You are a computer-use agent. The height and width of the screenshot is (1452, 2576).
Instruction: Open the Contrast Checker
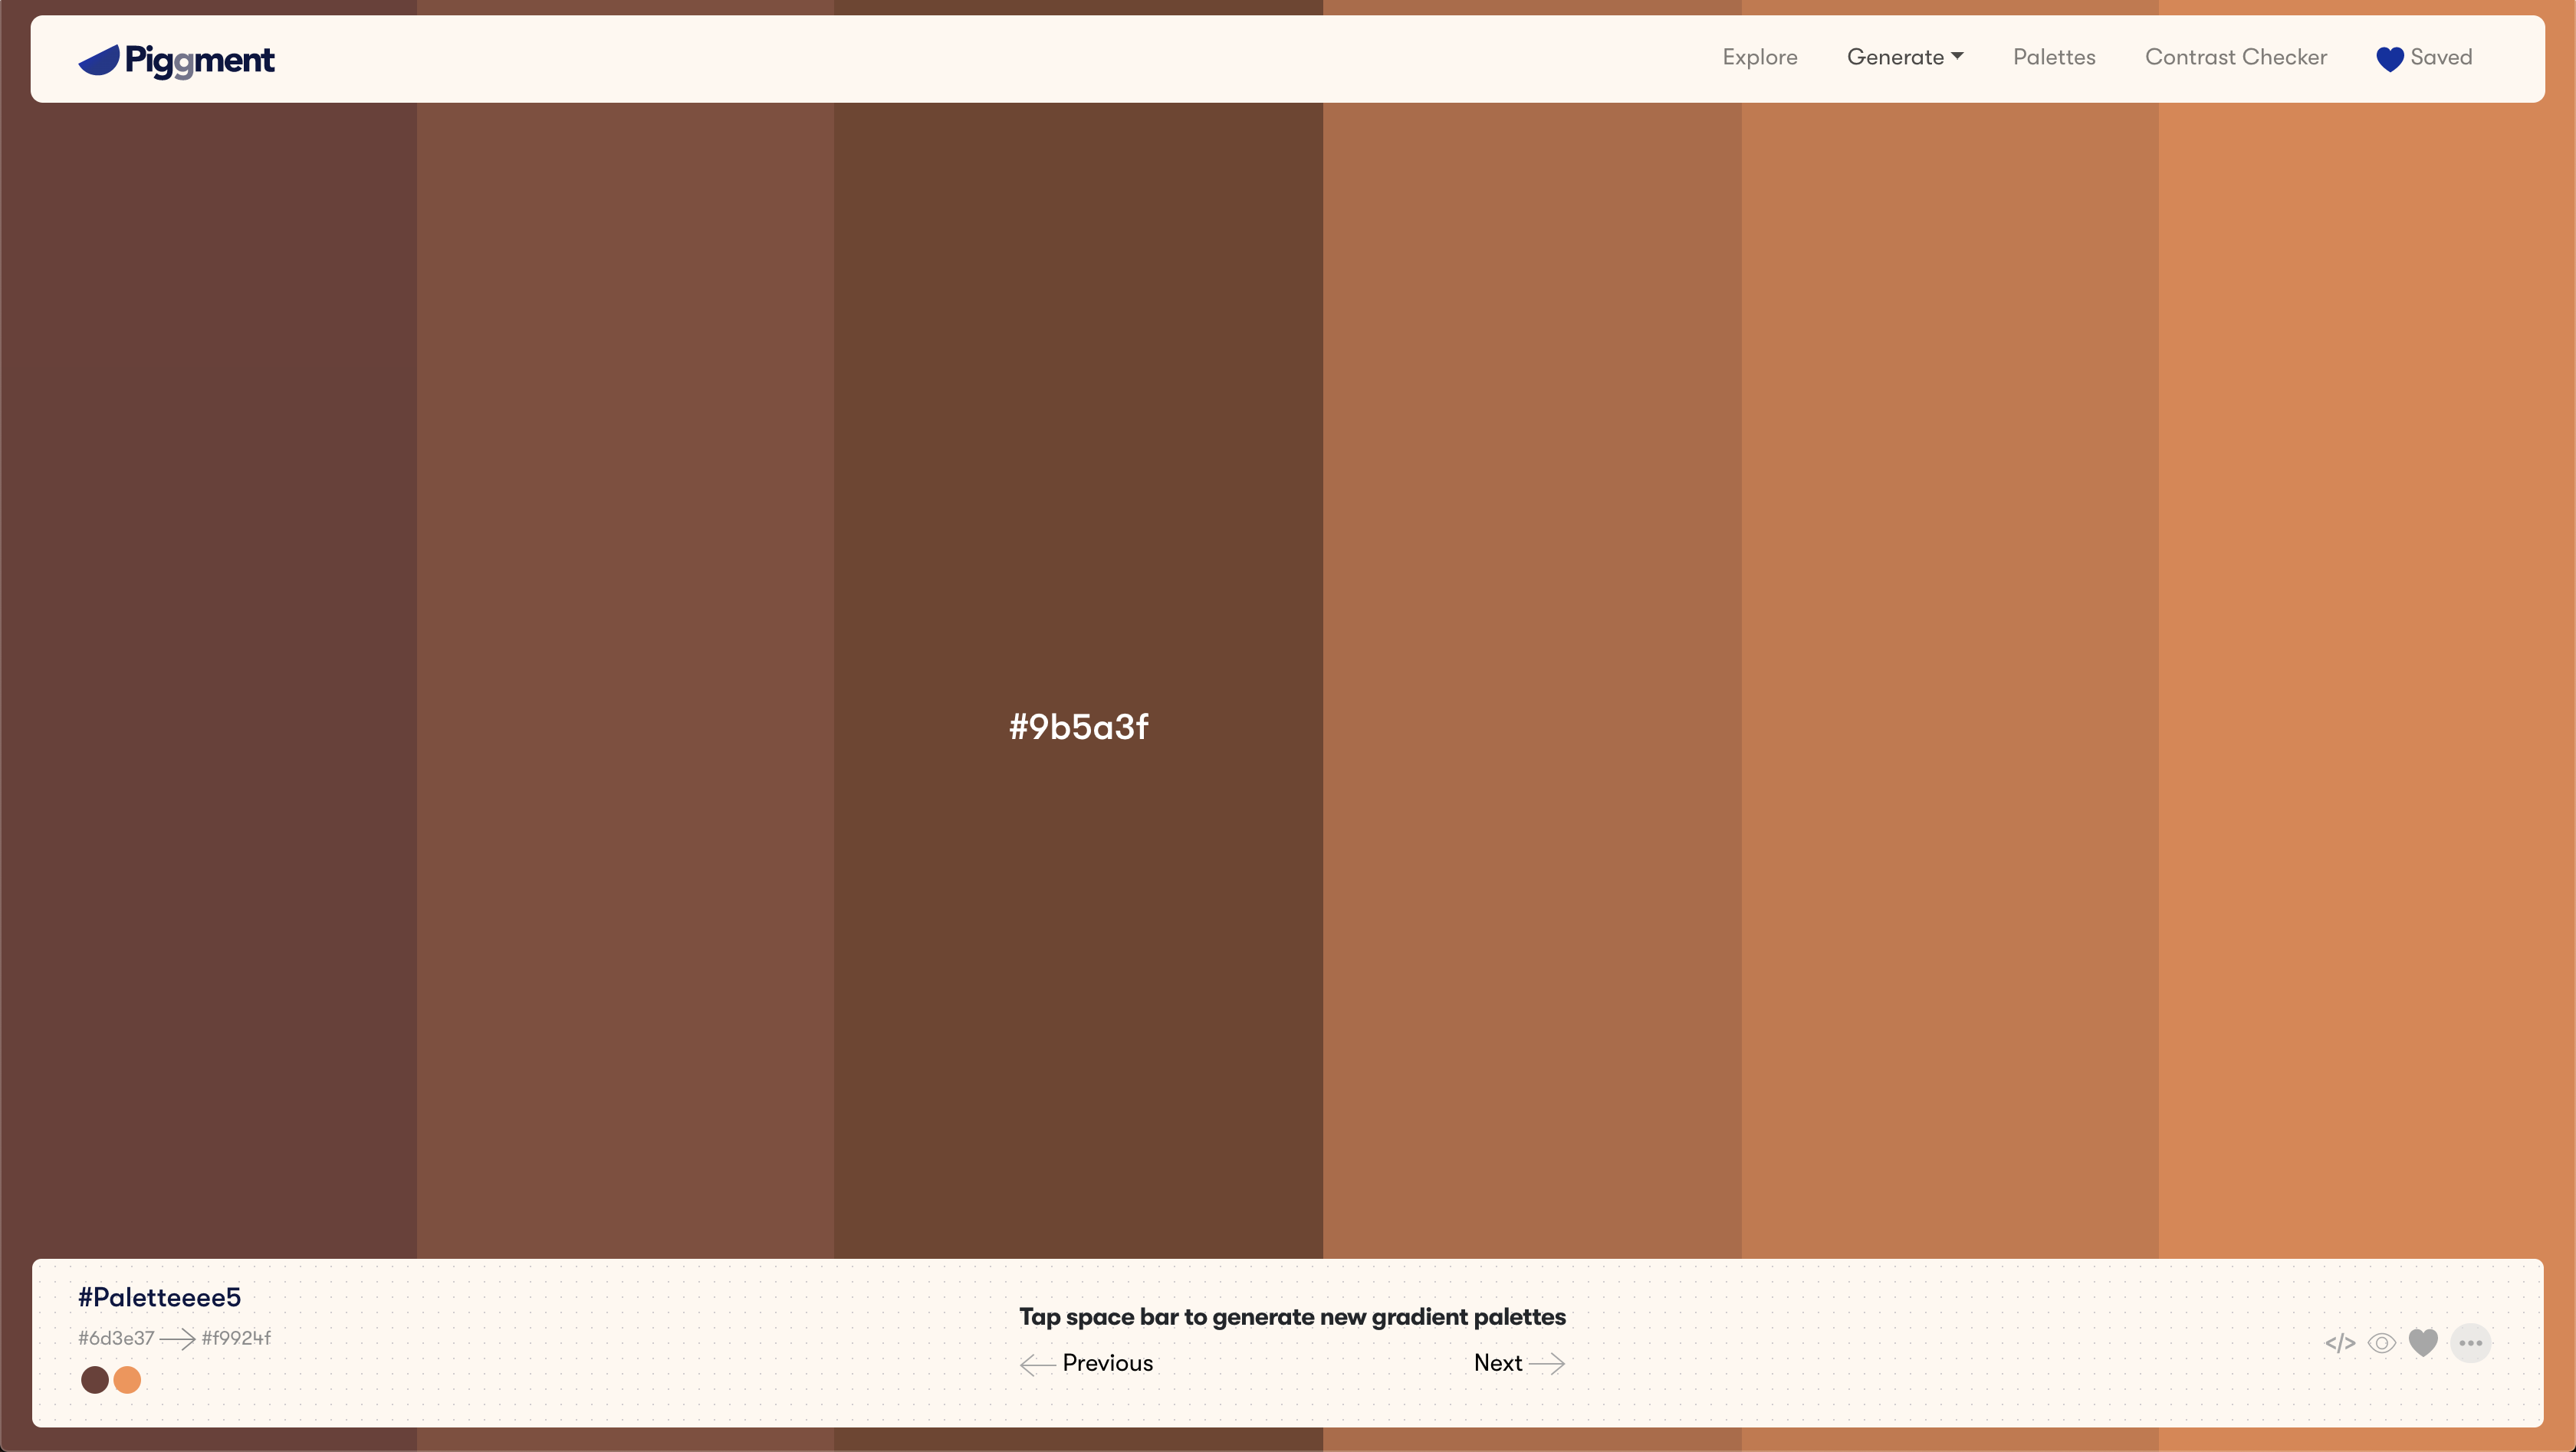tap(2236, 57)
